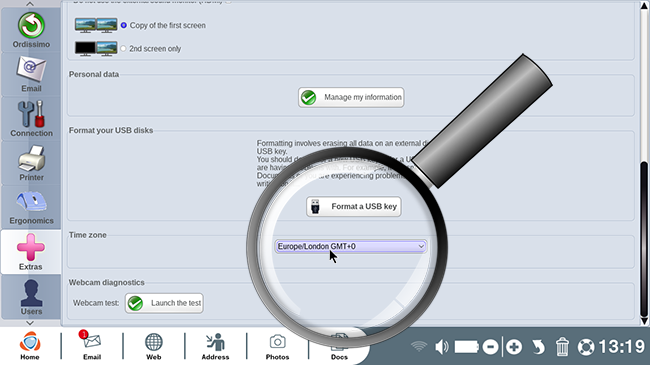Click the sidebar down chevron
Viewport: 650px width, 365px height.
(30, 323)
